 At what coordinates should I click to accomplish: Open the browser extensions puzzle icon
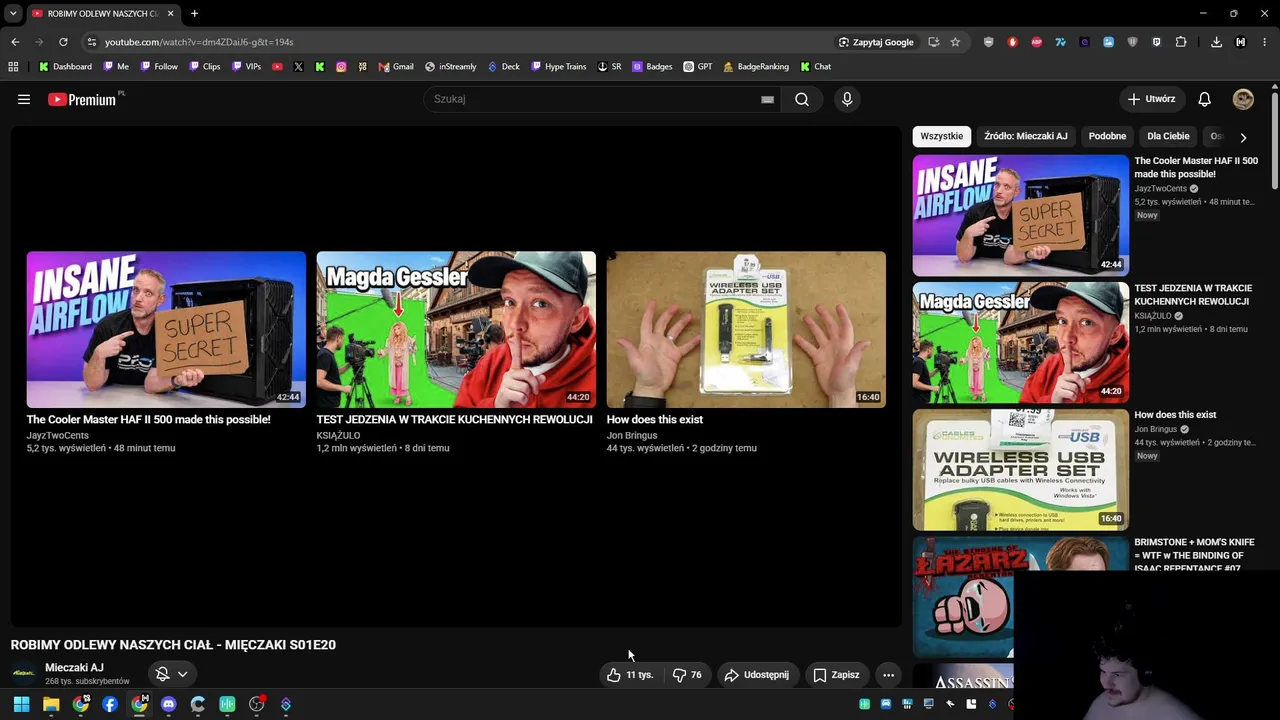[1181, 42]
